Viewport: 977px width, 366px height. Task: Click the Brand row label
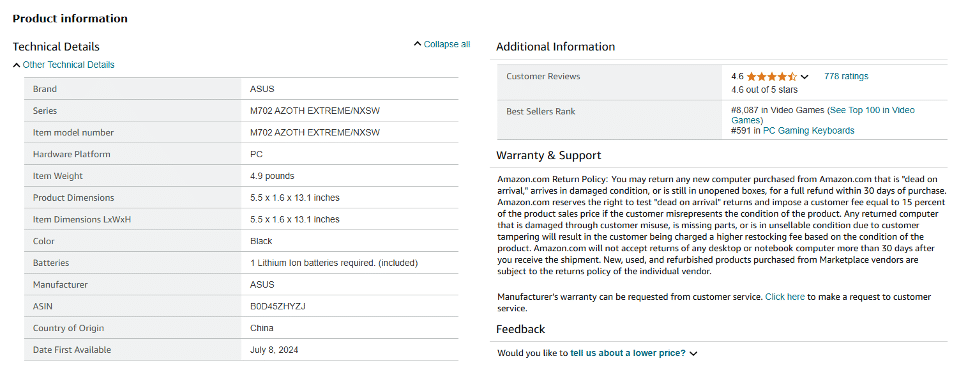44,89
